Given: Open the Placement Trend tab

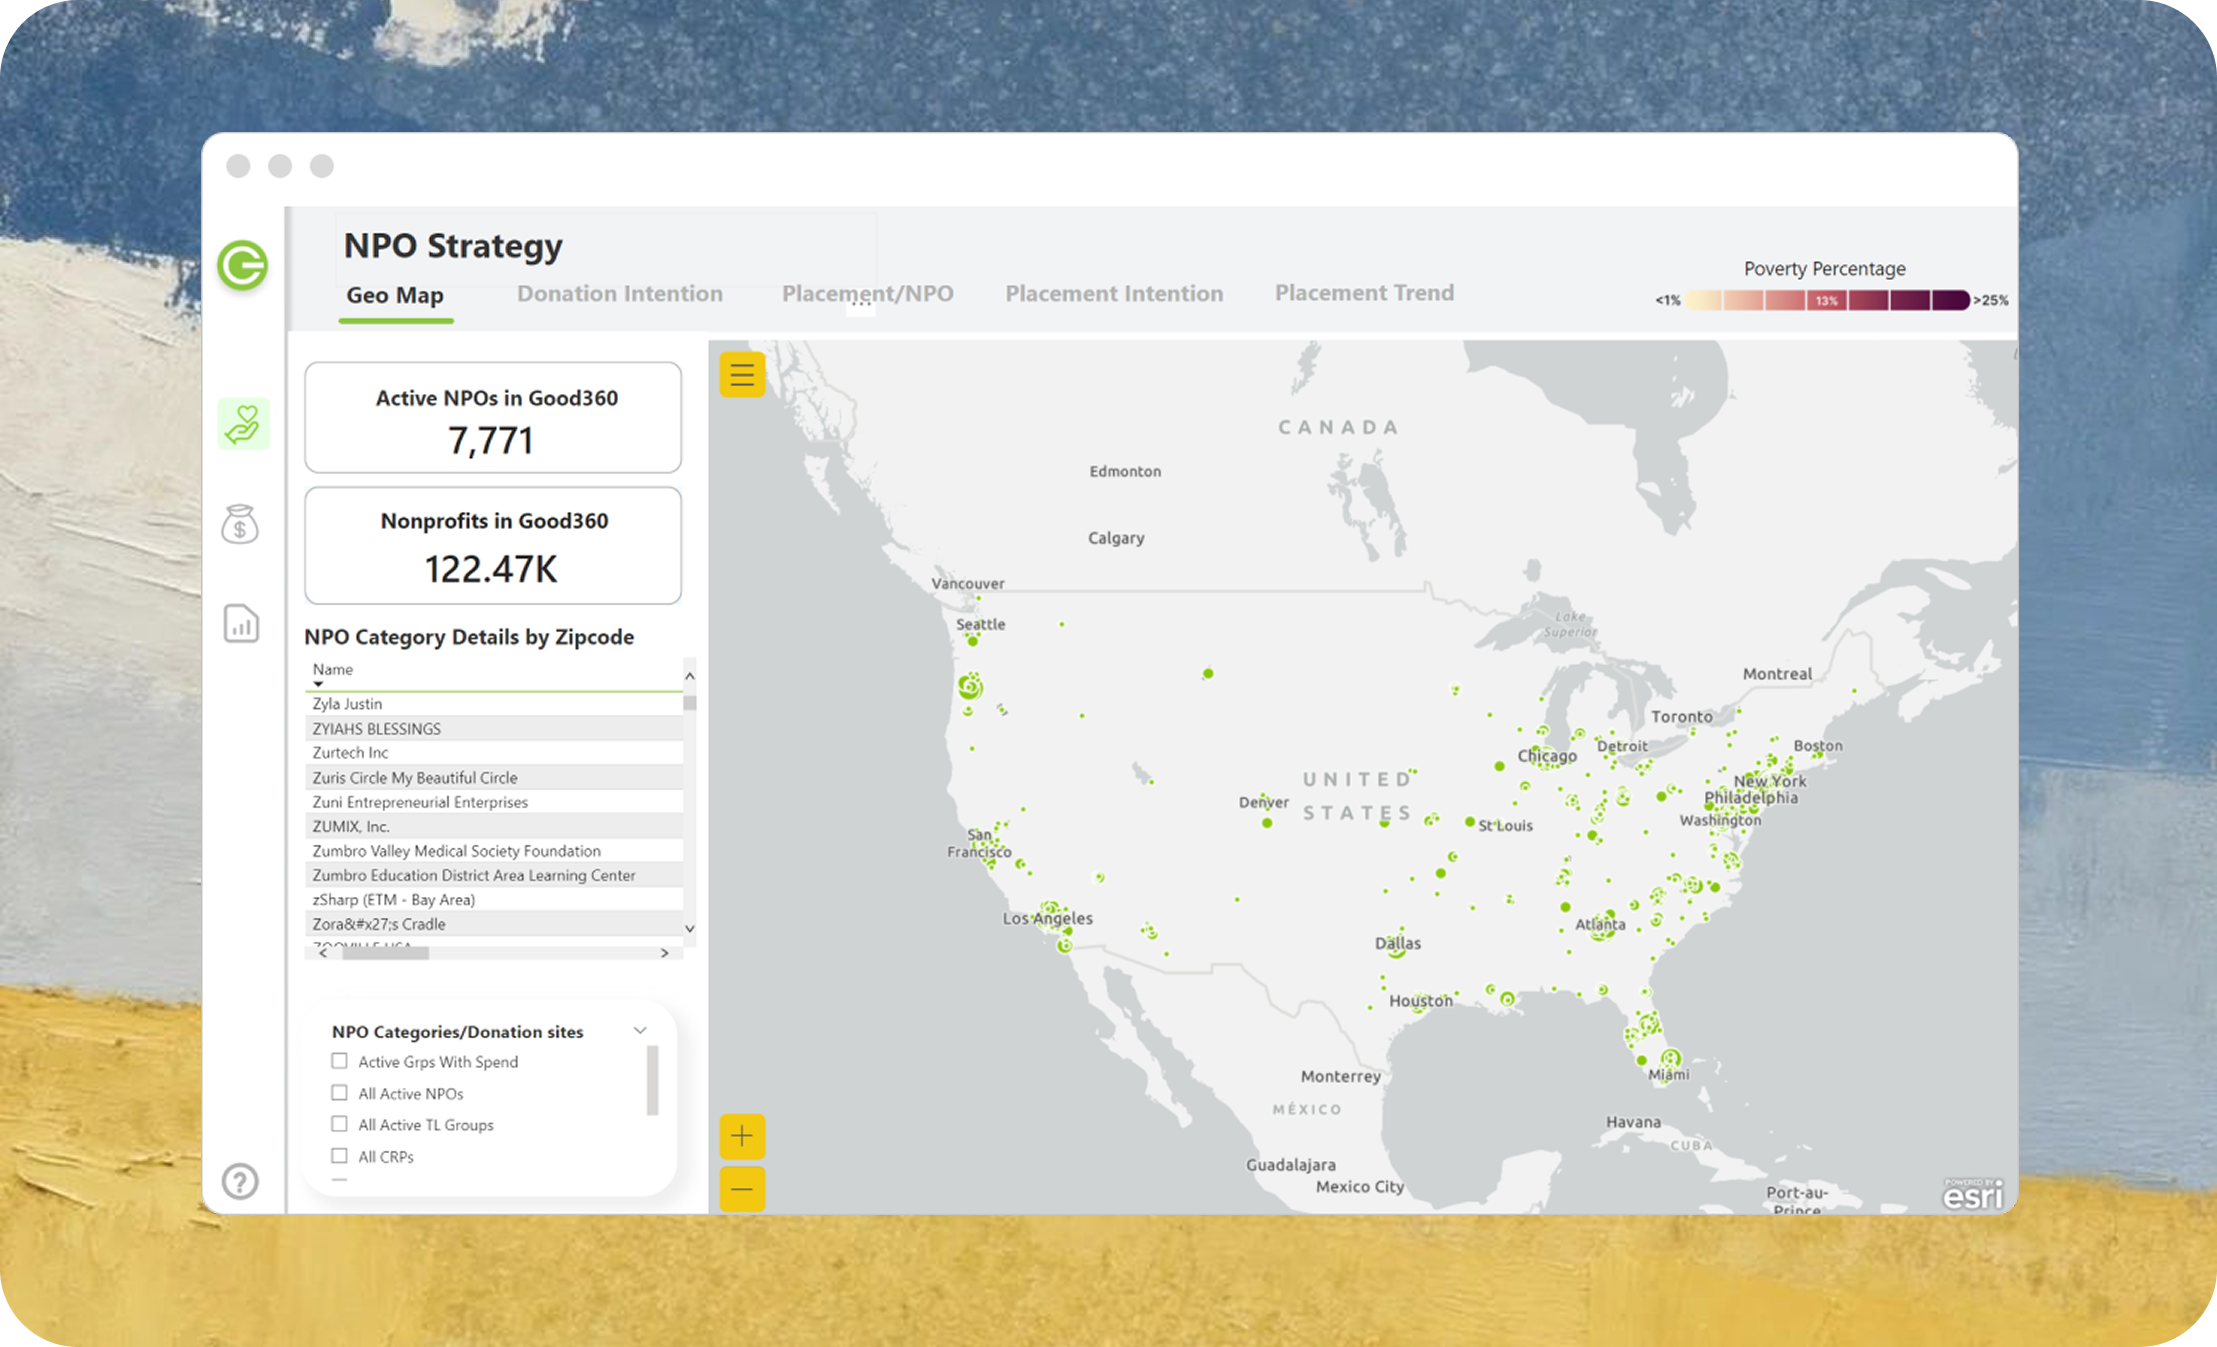Looking at the screenshot, I should click(1364, 293).
